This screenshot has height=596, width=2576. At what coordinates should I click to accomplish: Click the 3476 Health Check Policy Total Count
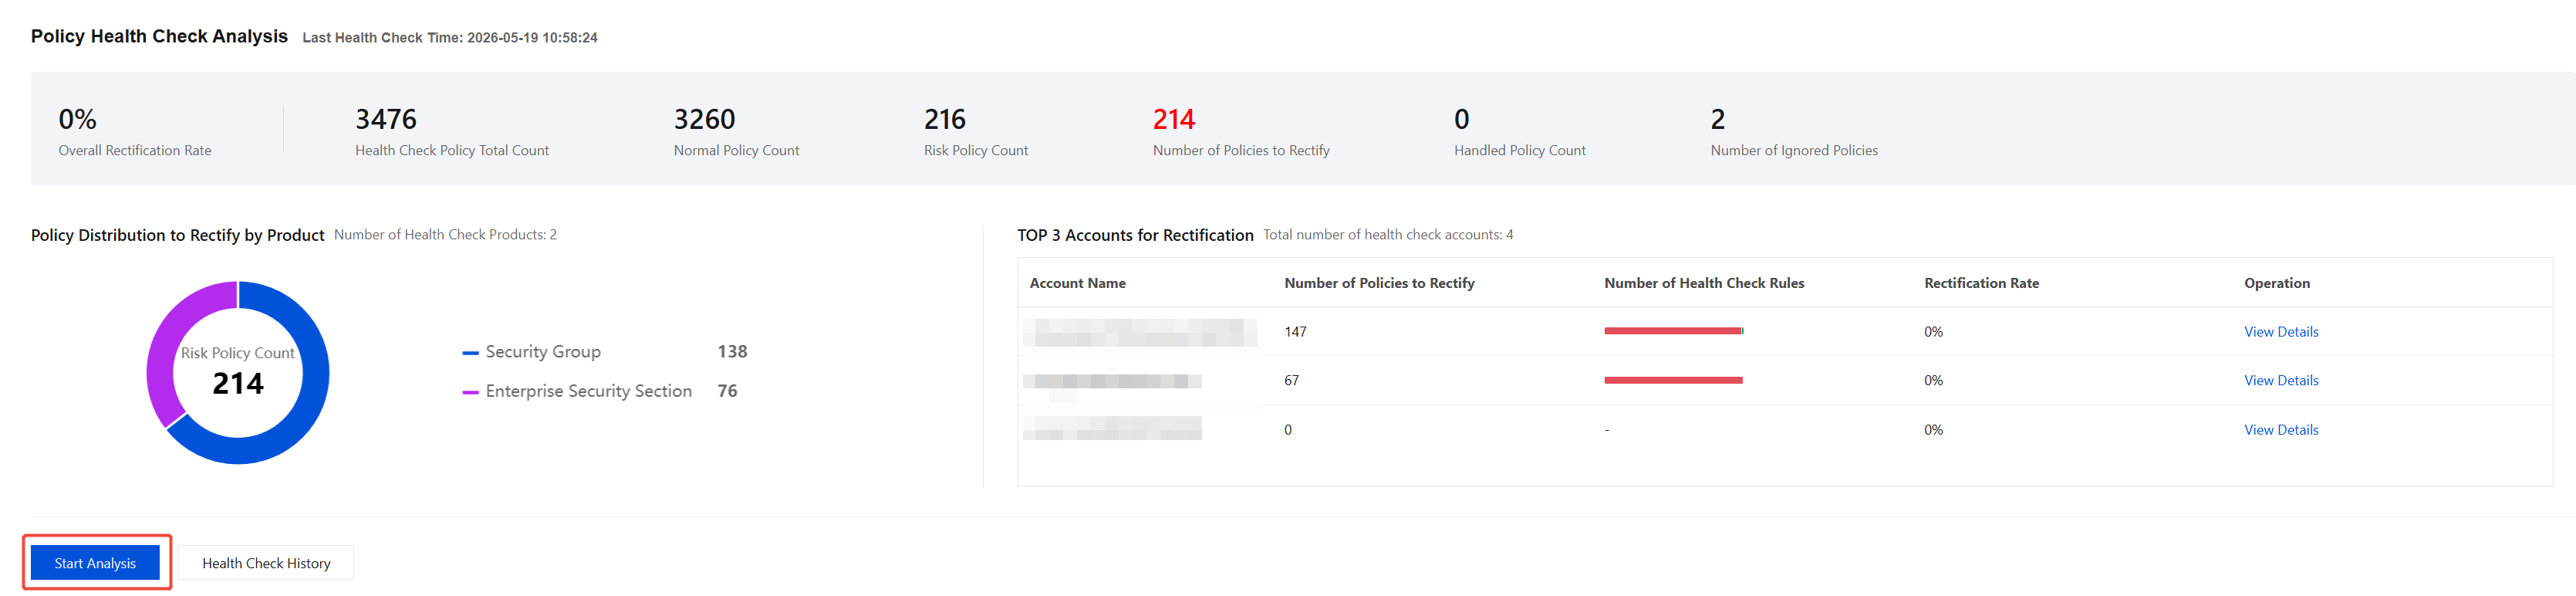(x=386, y=120)
